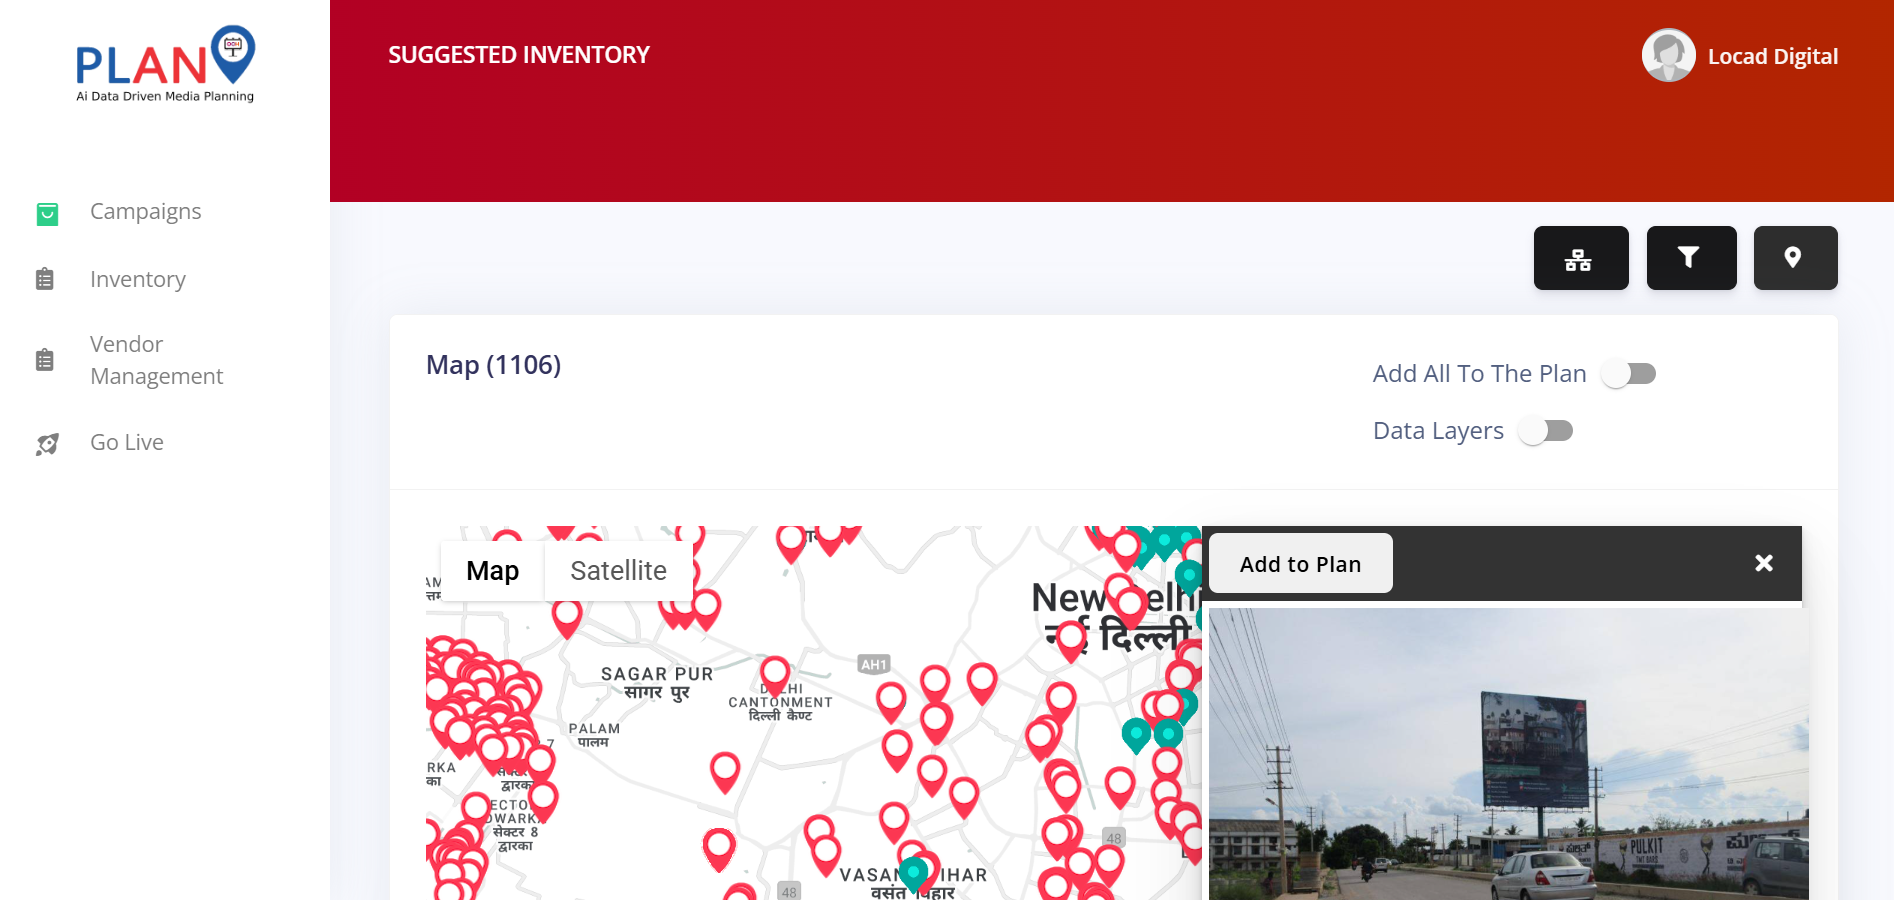Screen dimensions: 1894x900
Task: Click the Suggested Inventory page title
Action: [519, 55]
